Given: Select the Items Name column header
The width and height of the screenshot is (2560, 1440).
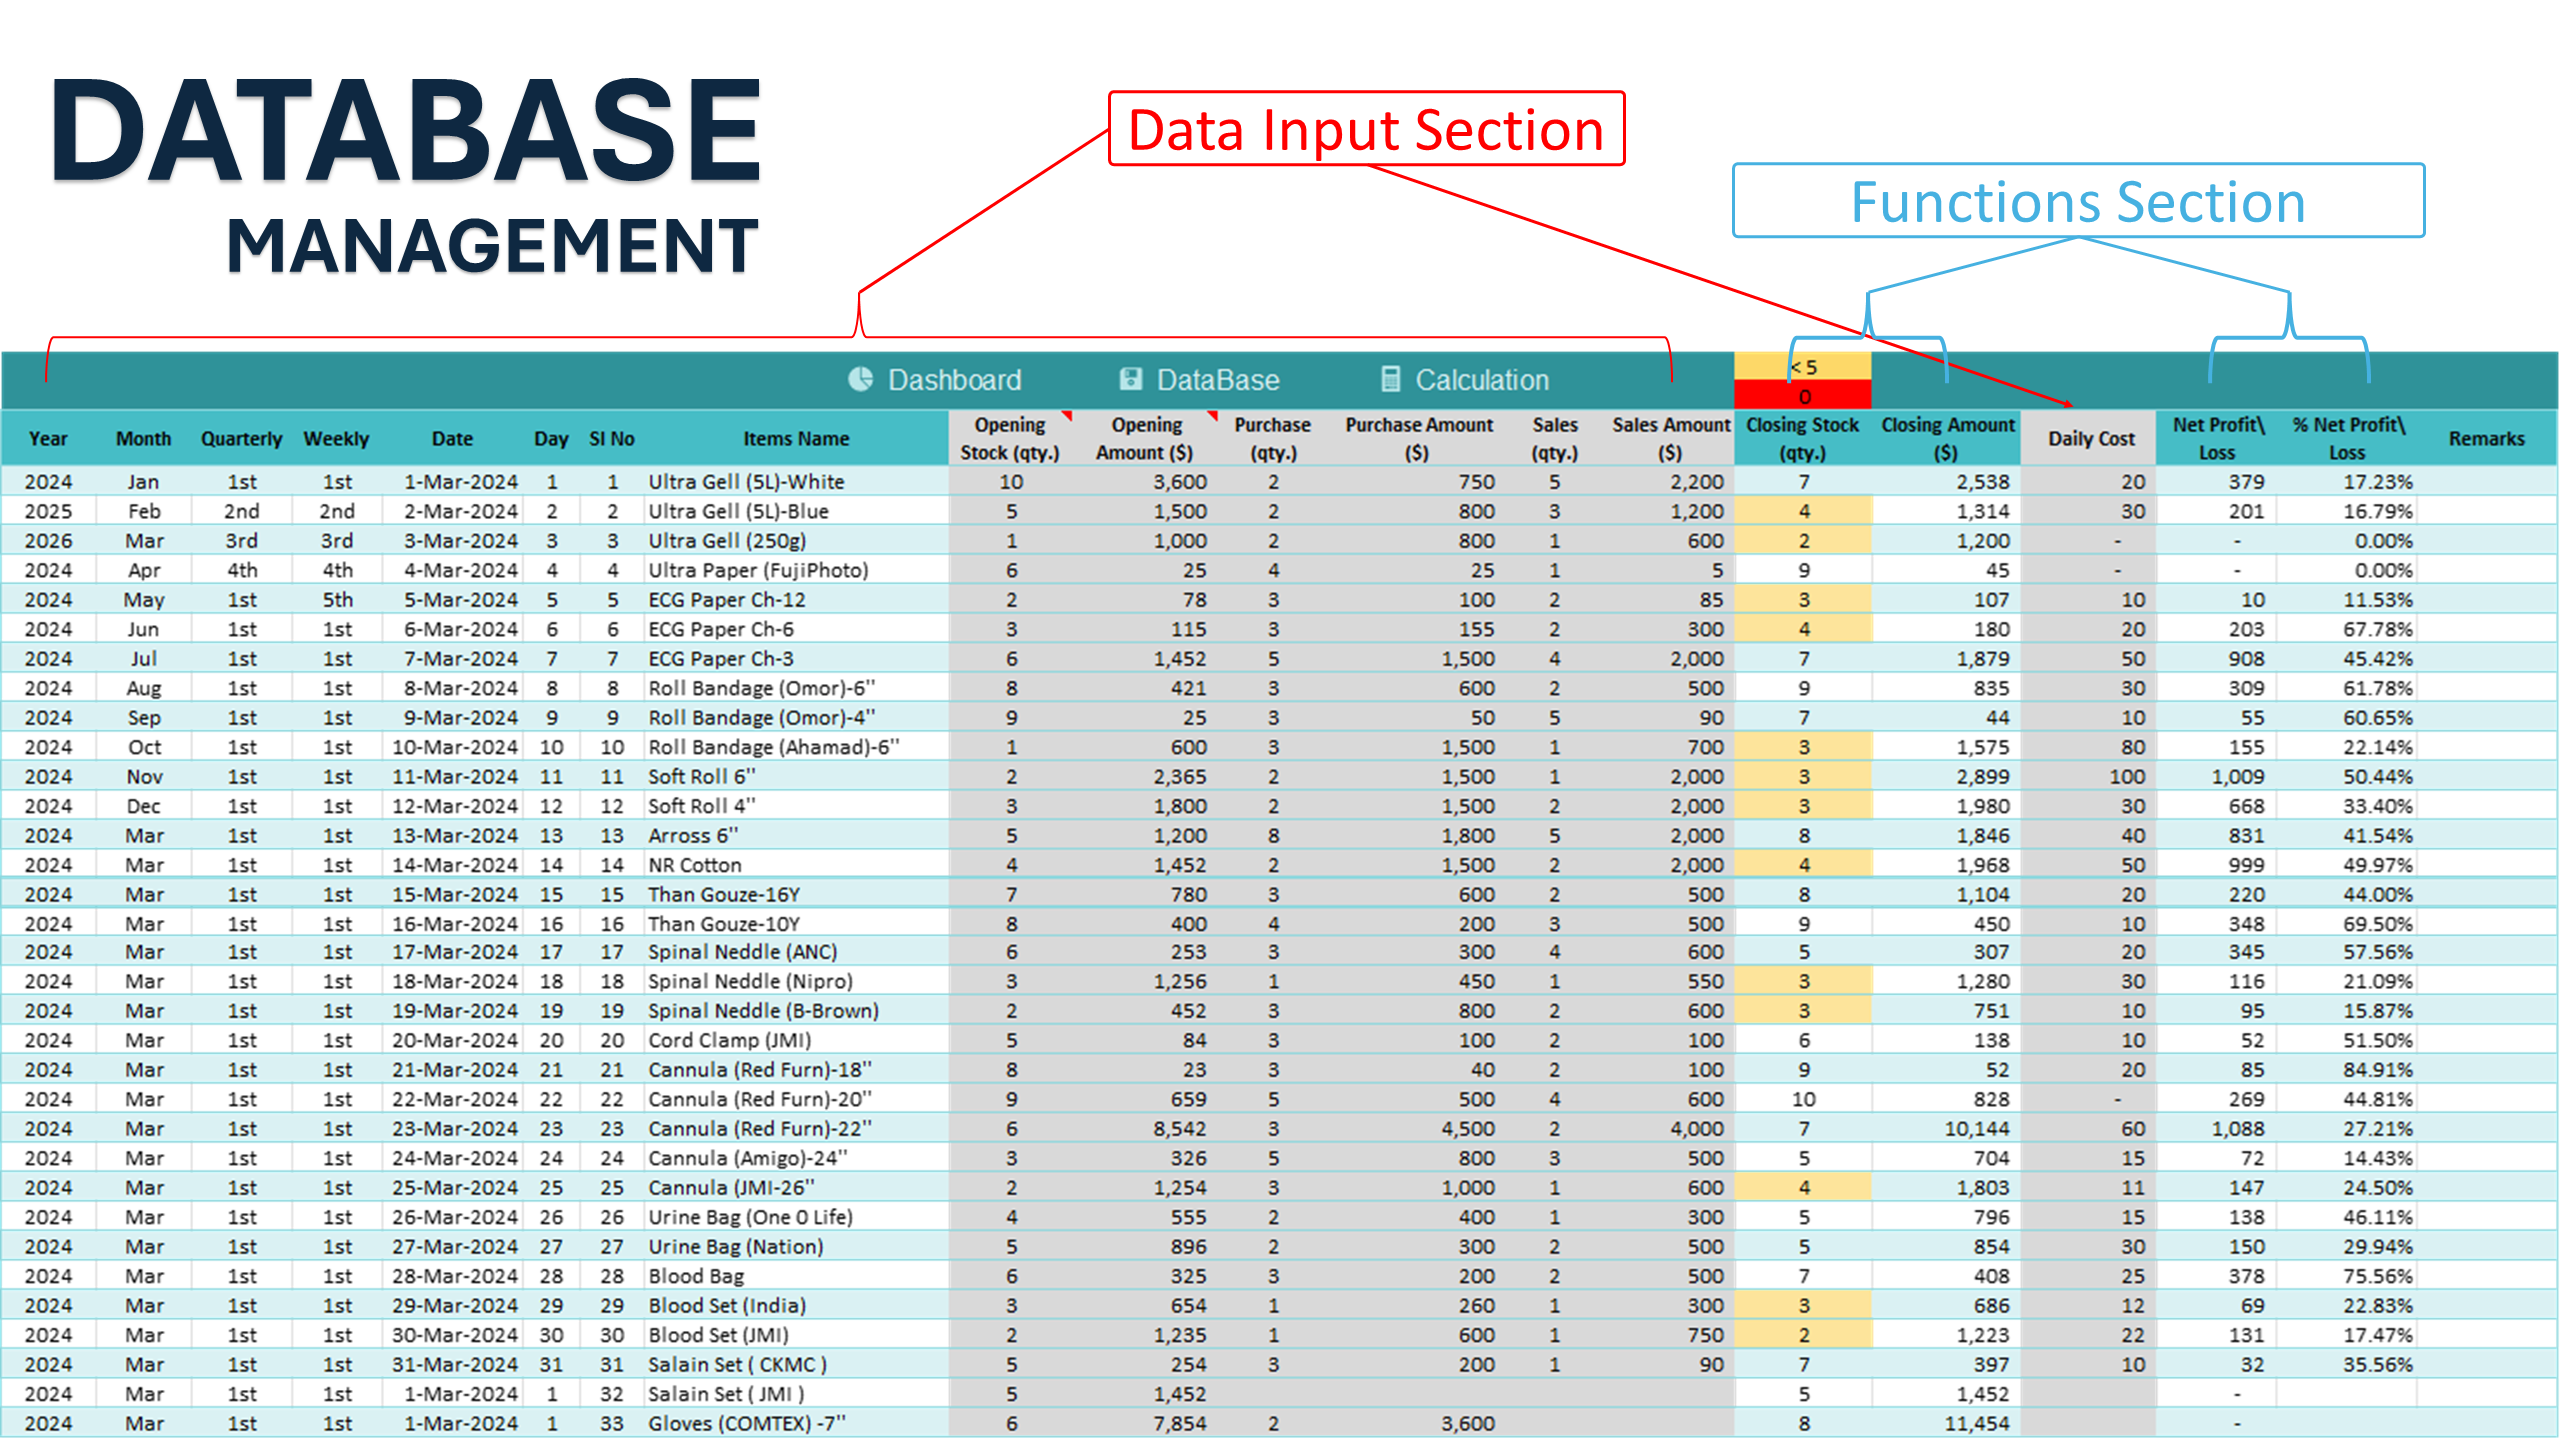Looking at the screenshot, I should click(796, 438).
